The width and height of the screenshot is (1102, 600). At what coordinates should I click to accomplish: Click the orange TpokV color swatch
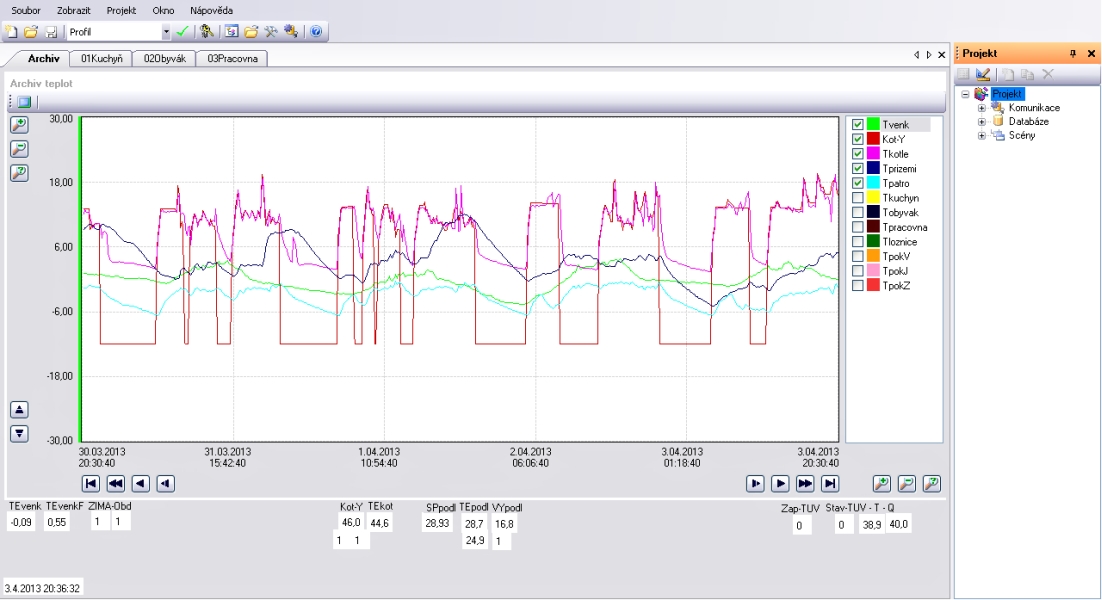873,256
